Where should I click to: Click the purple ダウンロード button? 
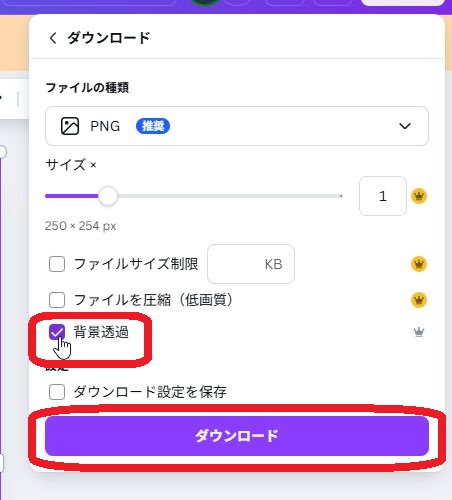tap(237, 436)
